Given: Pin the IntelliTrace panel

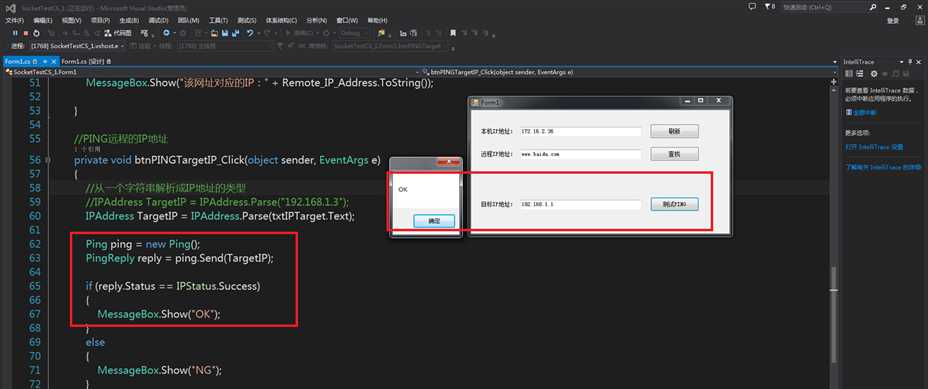Looking at the screenshot, I should 911,62.
